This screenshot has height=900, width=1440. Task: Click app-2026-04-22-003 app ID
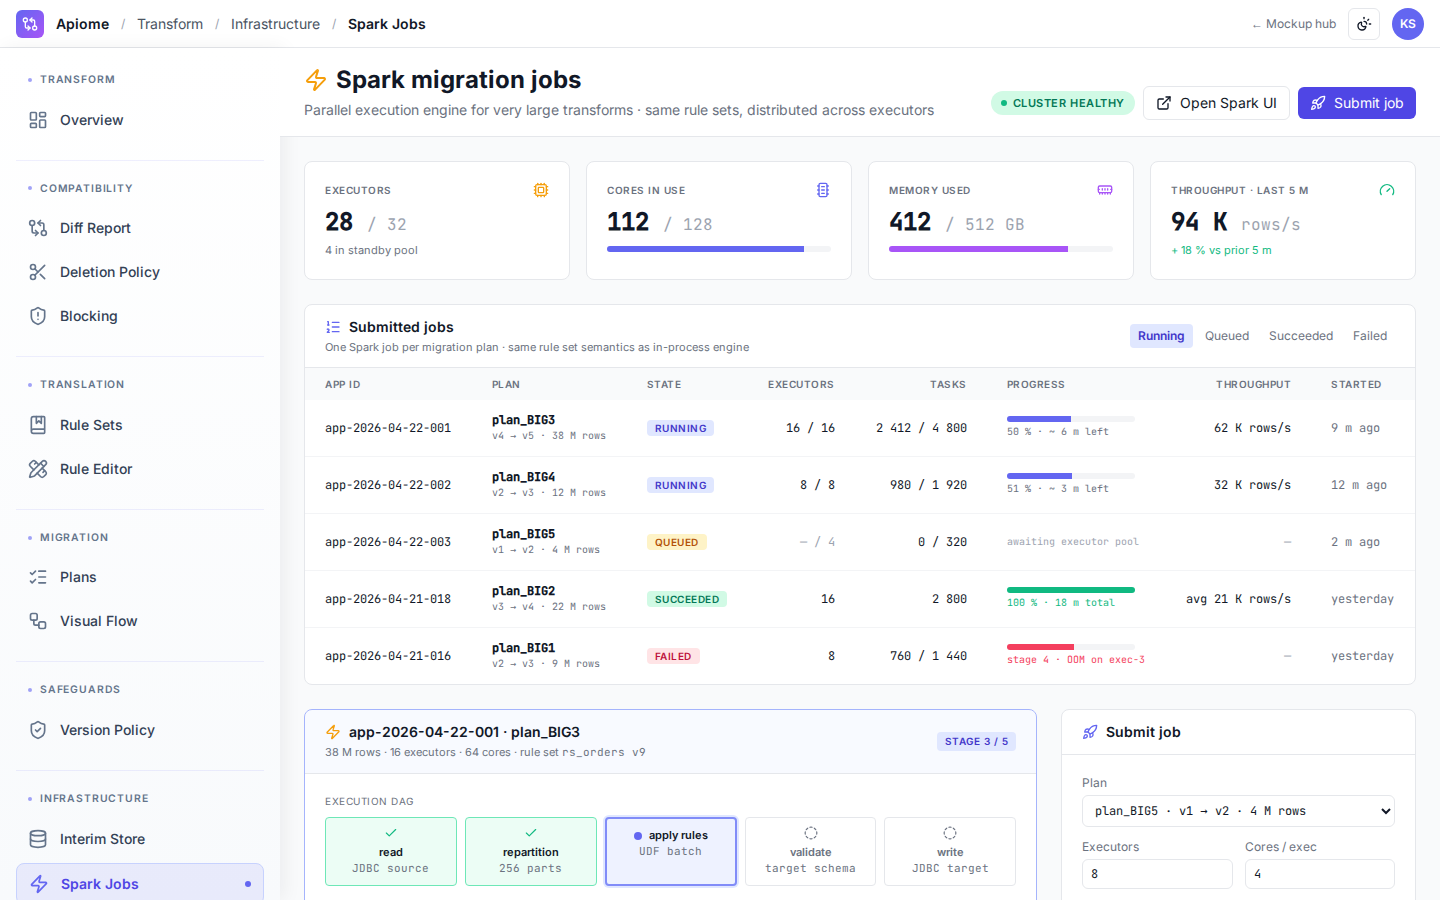[x=388, y=542]
